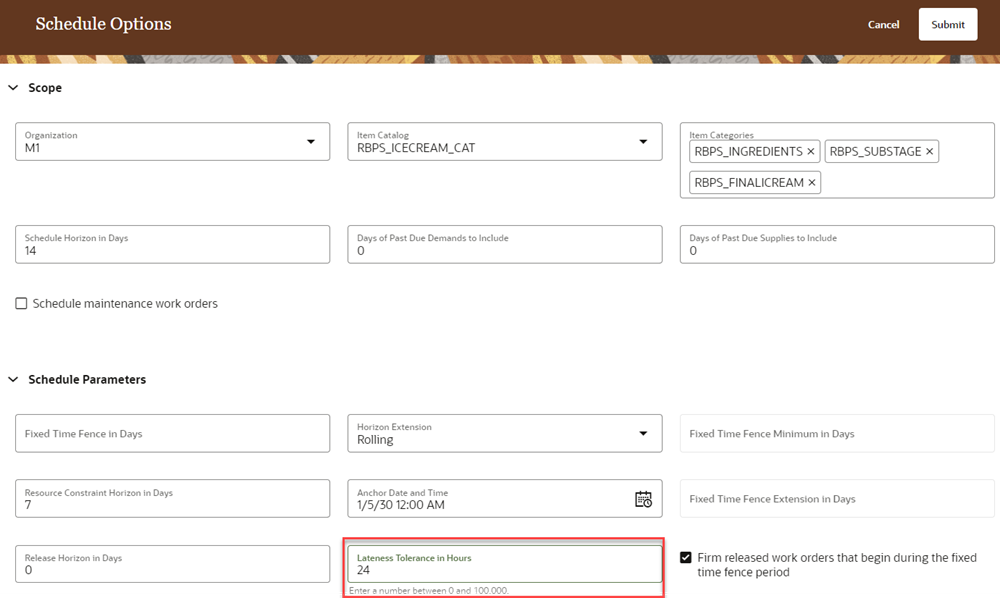
Task: Click the Schedule Parameters heading text
Action: [87, 379]
